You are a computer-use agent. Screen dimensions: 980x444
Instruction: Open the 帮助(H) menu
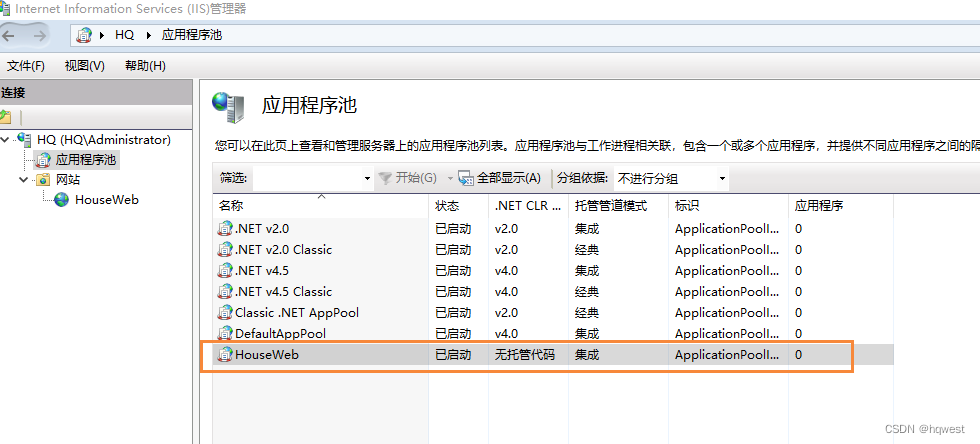coord(145,66)
